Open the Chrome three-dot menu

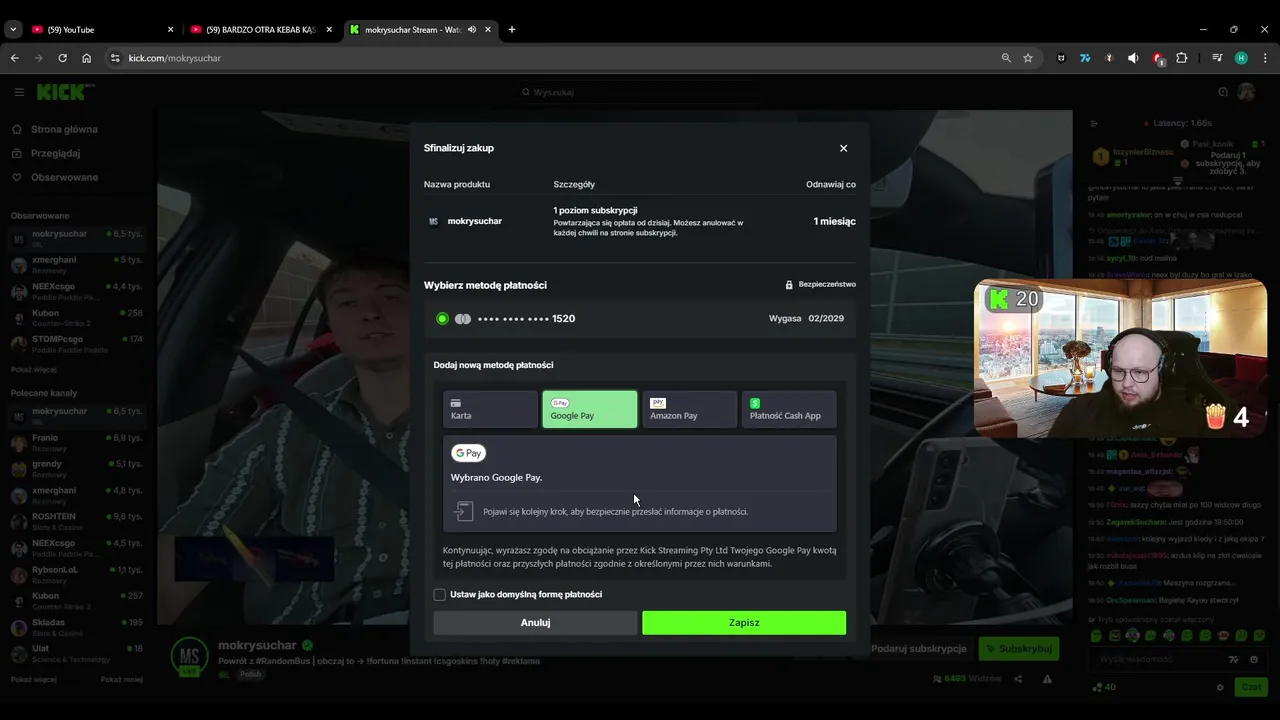pos(1265,58)
